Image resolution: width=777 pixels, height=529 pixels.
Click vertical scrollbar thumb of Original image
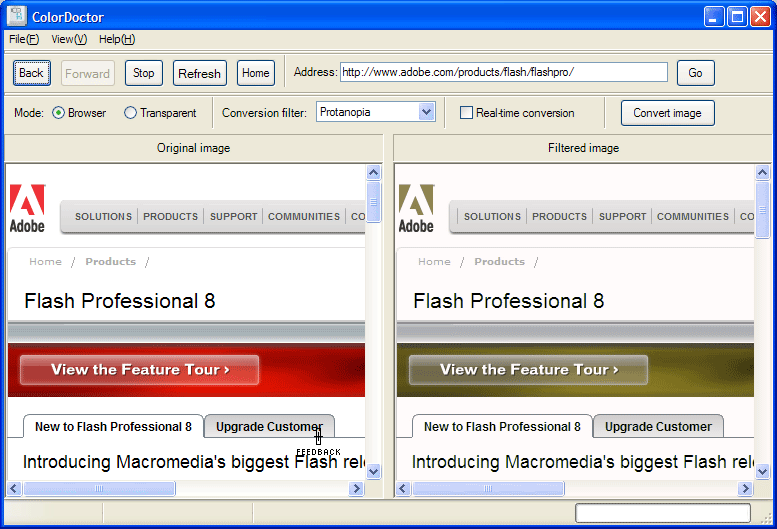pyautogui.click(x=374, y=202)
